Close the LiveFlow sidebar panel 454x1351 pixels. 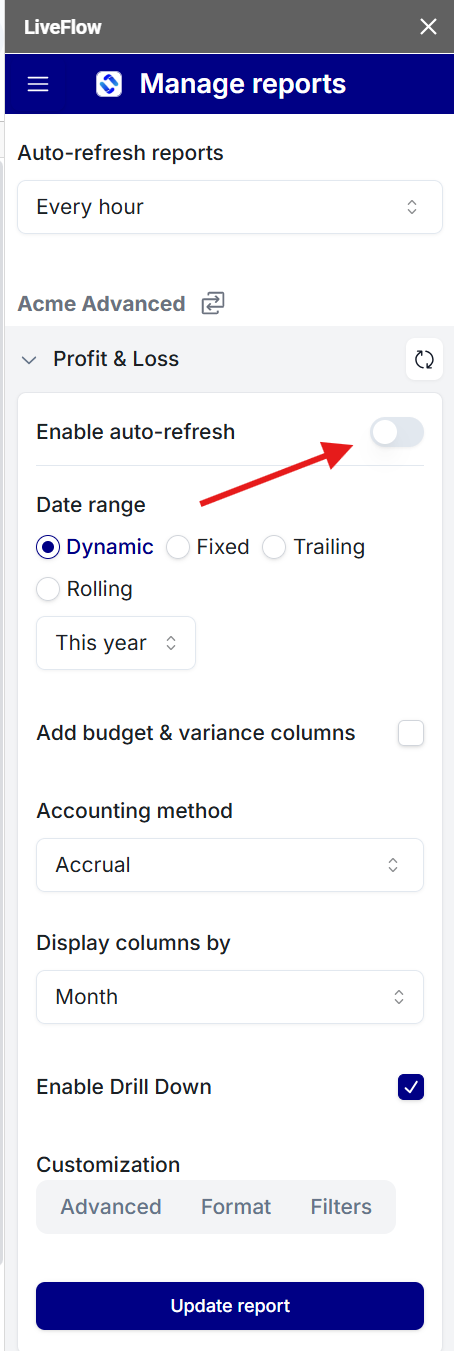coord(428,27)
